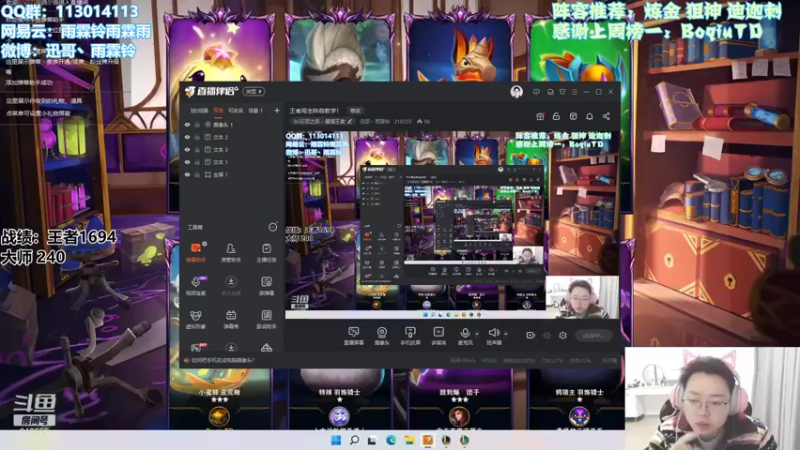Toggle the preview eye icon near settings
This screenshot has height=450, width=800.
pos(547,335)
